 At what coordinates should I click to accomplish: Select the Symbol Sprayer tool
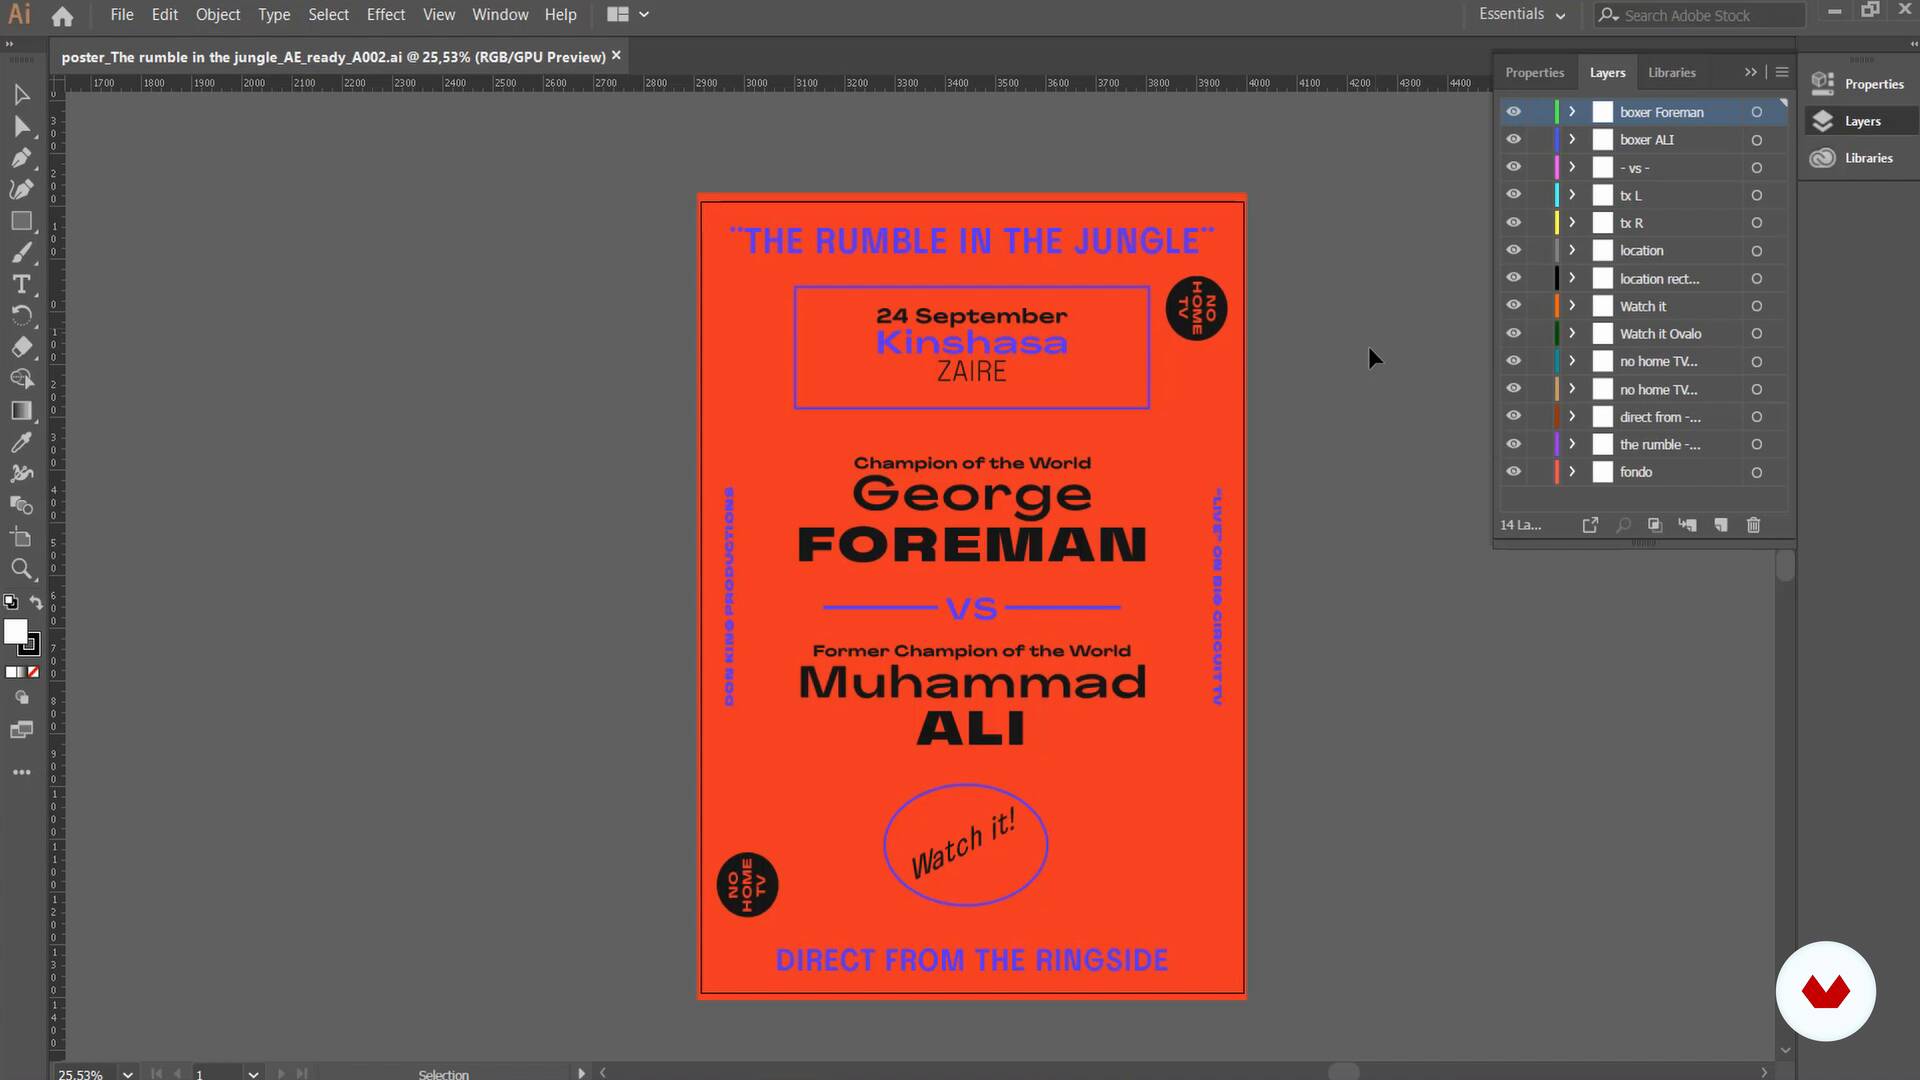21,474
